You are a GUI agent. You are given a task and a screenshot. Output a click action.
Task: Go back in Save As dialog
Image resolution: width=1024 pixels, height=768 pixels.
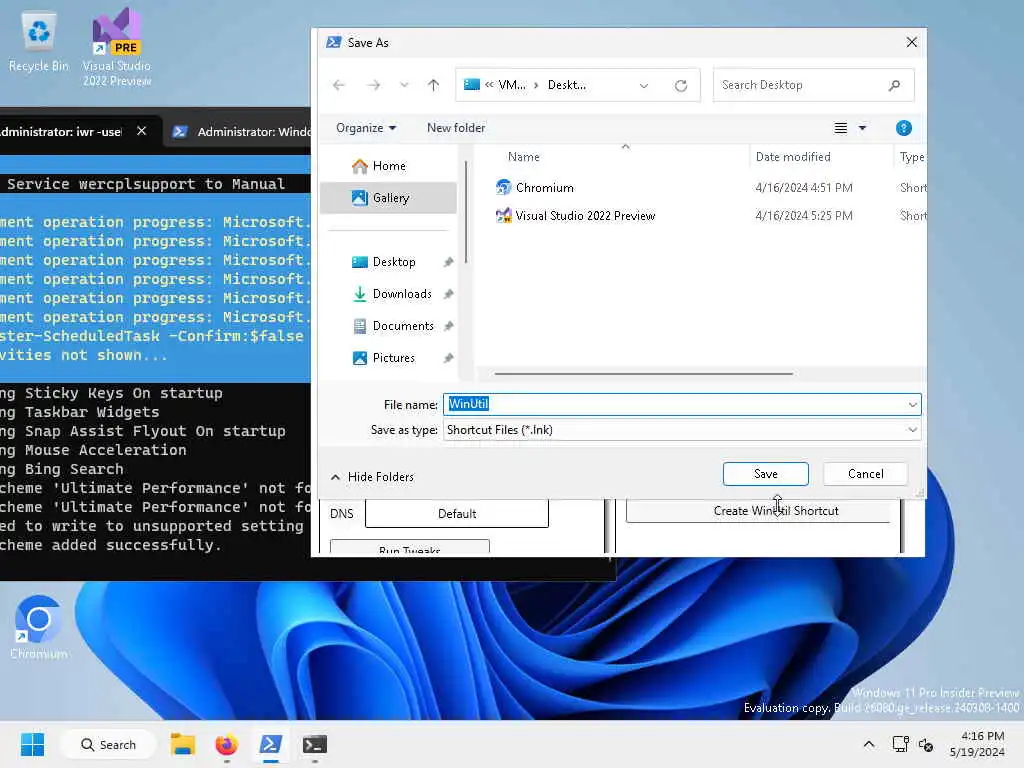(x=338, y=85)
